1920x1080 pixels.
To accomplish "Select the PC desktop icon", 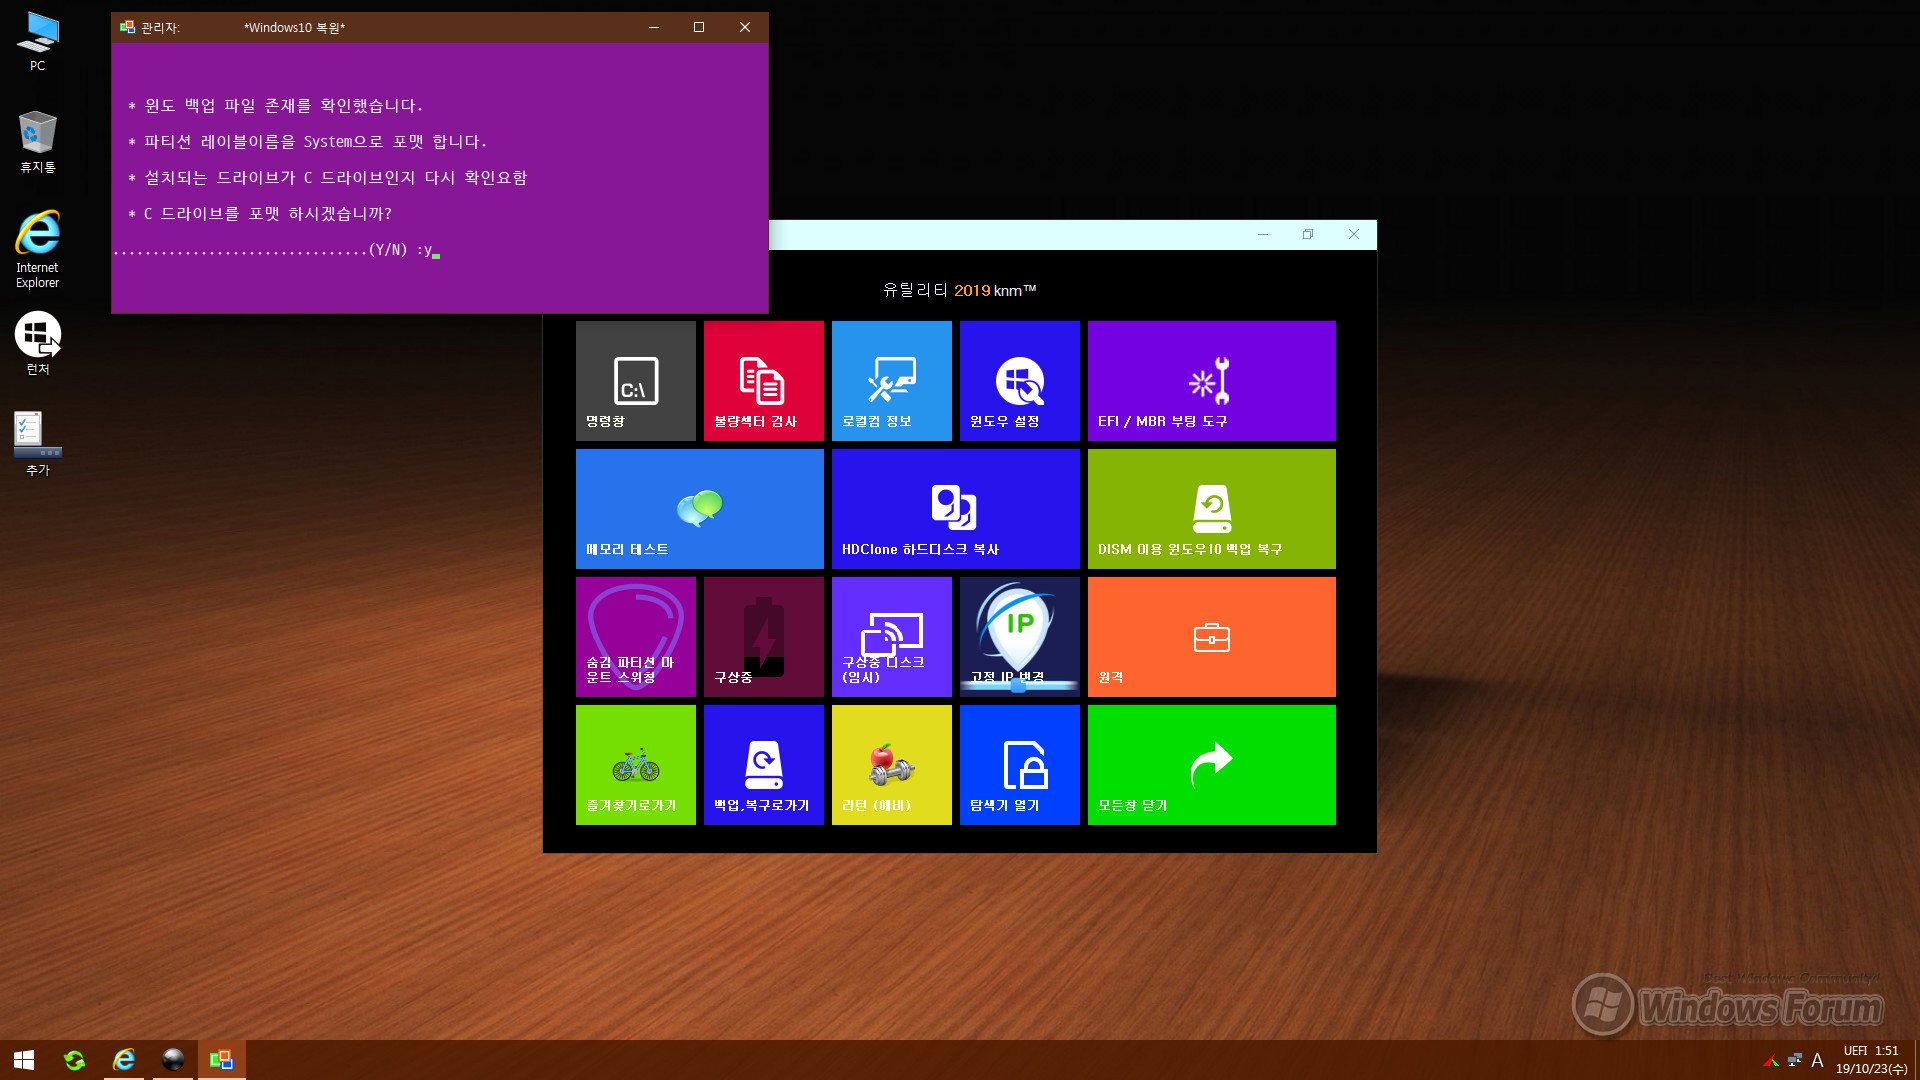I will 37,42.
